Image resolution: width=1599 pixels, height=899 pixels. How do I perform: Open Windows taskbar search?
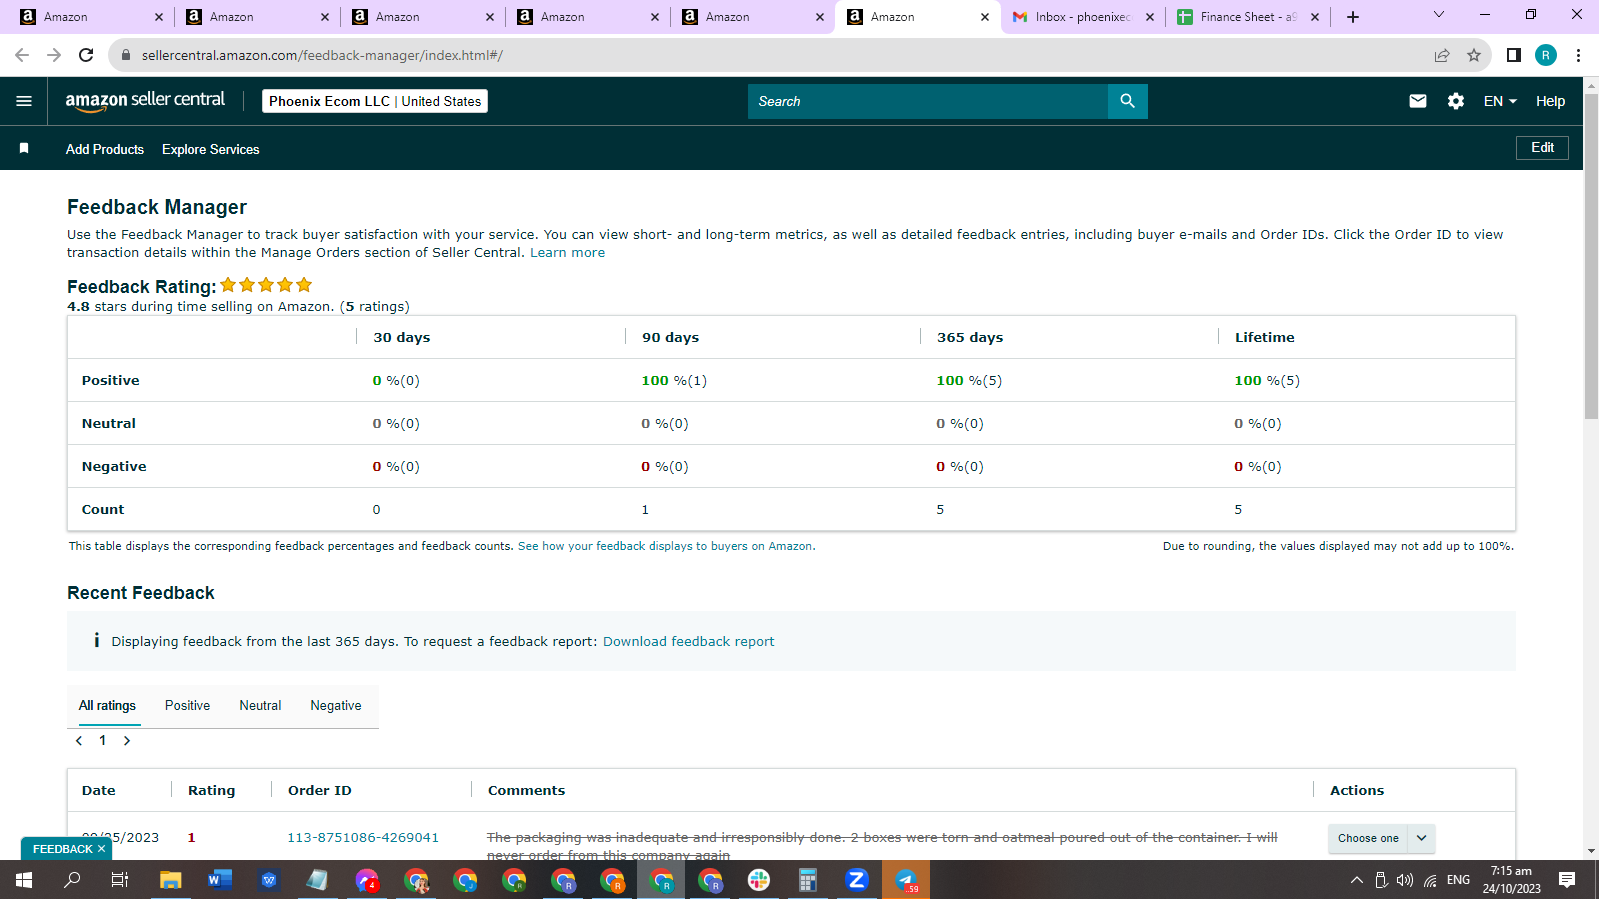[x=72, y=880]
